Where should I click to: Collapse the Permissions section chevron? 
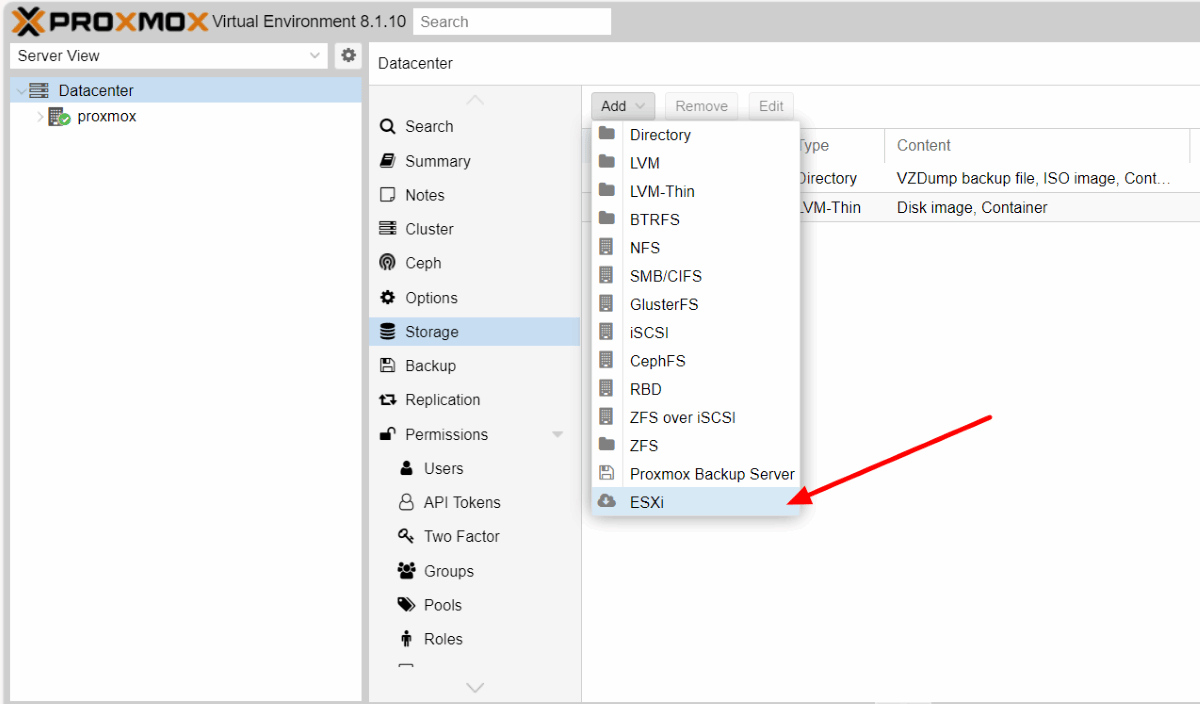(558, 434)
